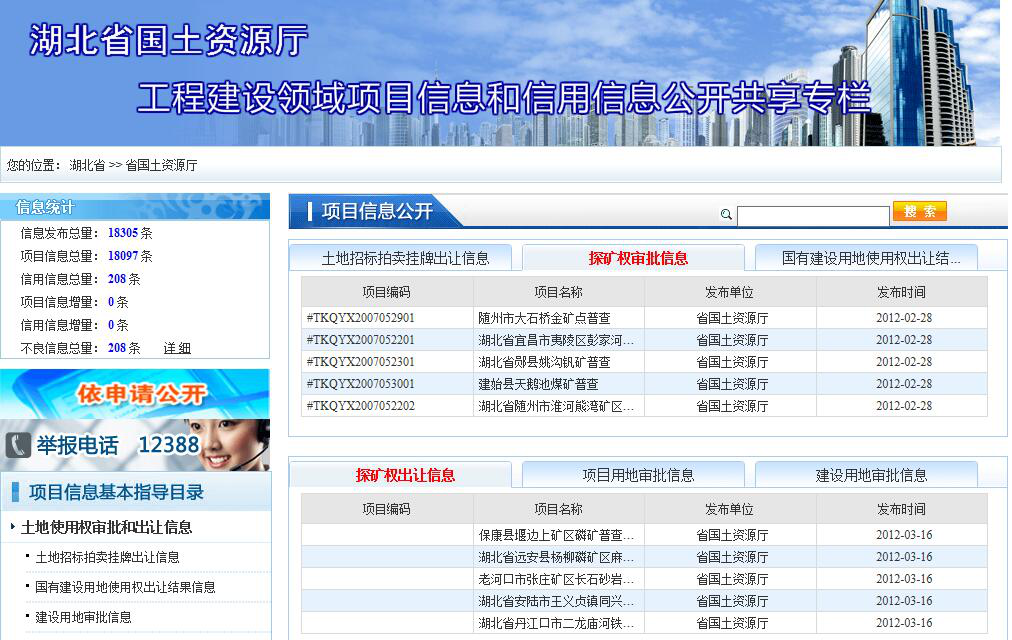Select the 探矿权审批信息 tab
Screen dimensions: 1012x640
[x=638, y=258]
